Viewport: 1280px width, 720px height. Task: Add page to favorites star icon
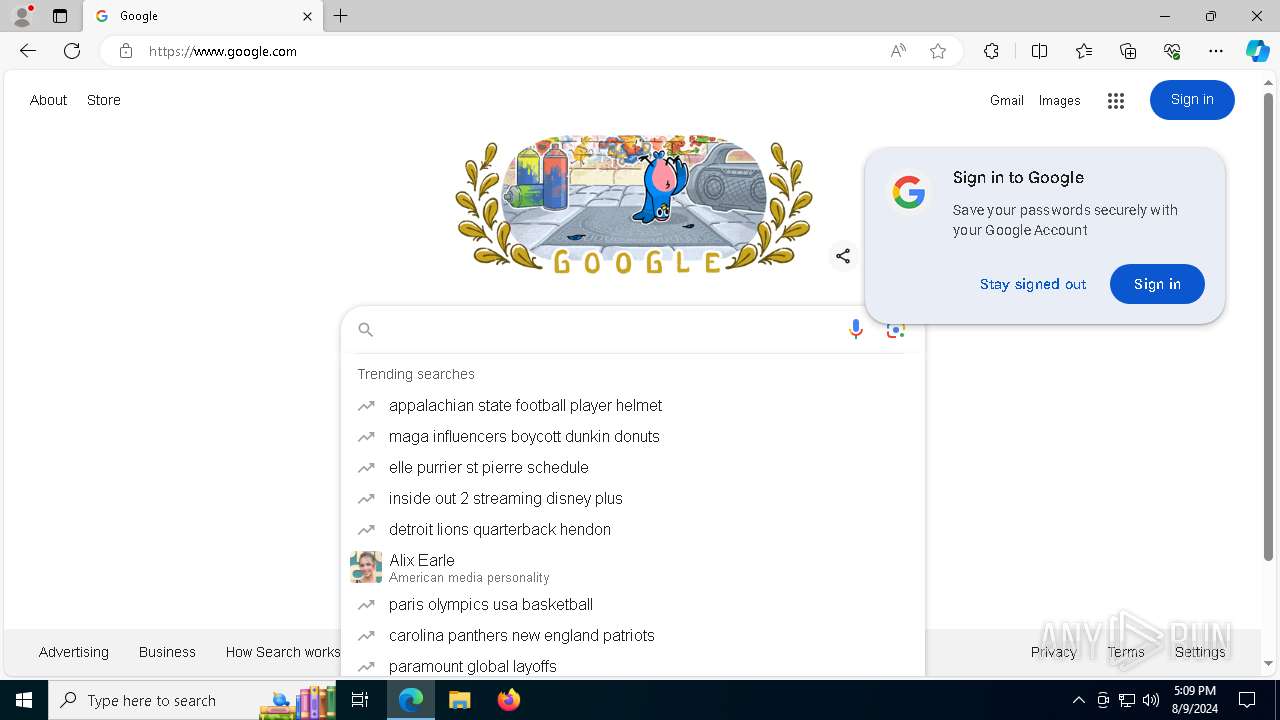938,51
